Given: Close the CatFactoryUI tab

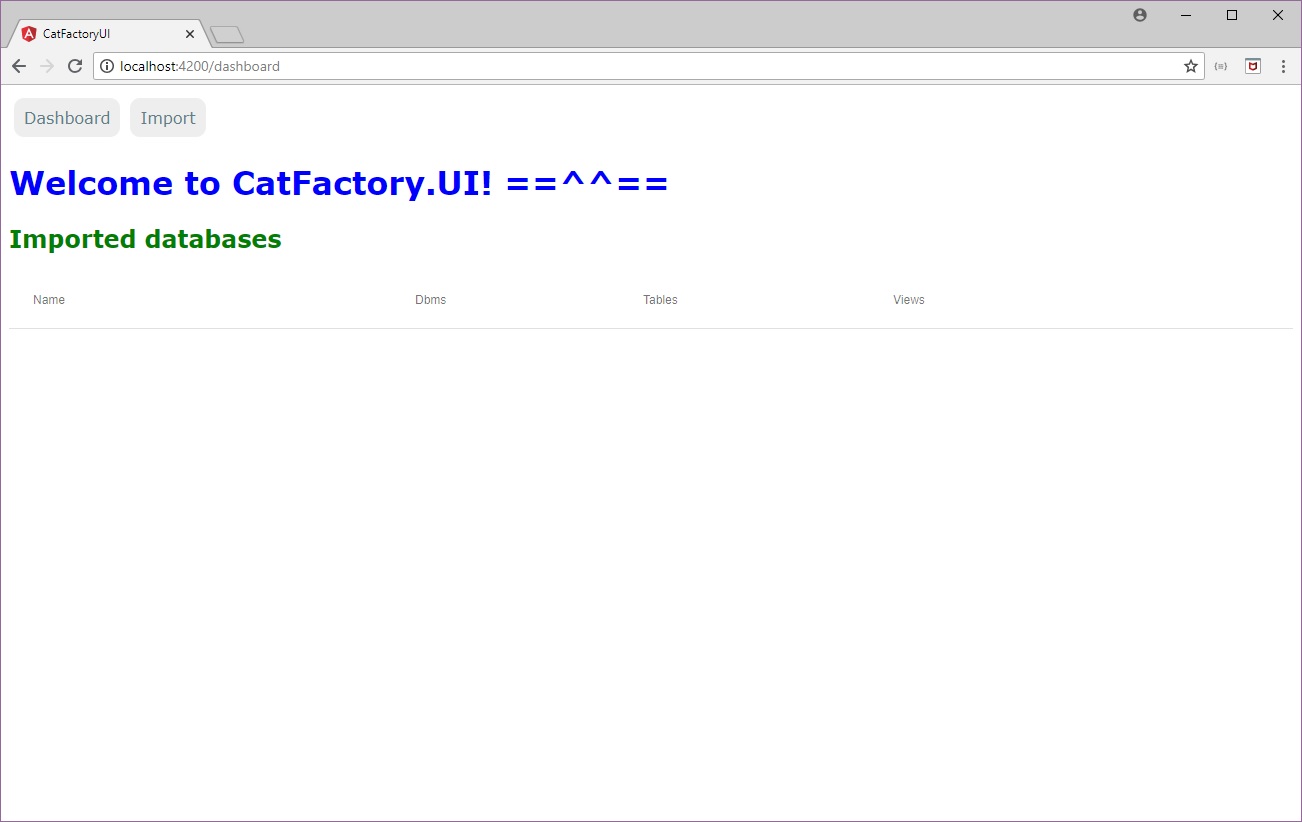Looking at the screenshot, I should (x=190, y=34).
